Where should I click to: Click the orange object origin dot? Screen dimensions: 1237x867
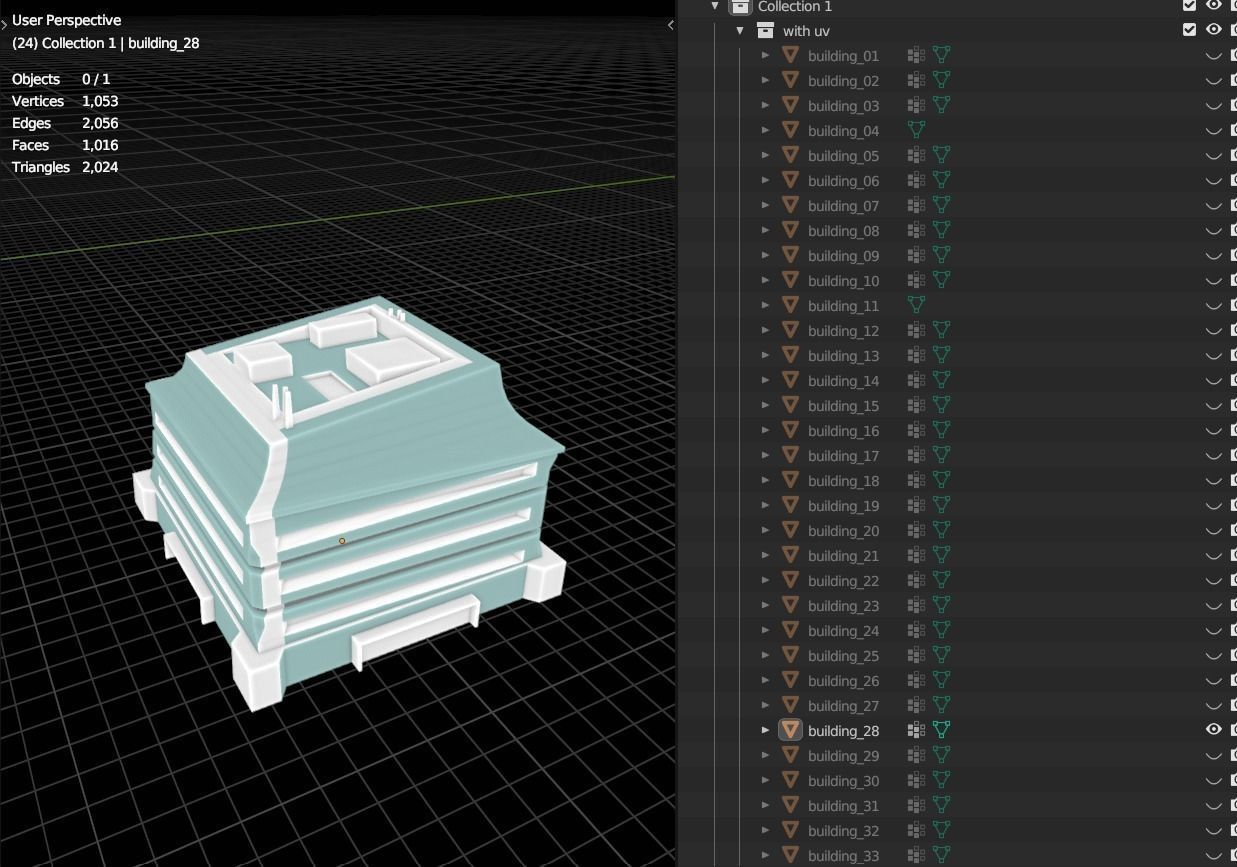(342, 541)
